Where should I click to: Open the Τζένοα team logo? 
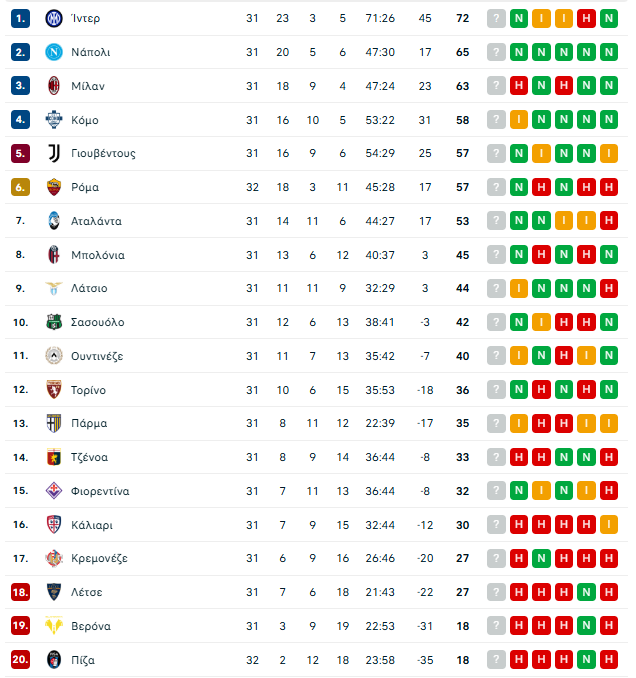[54, 457]
